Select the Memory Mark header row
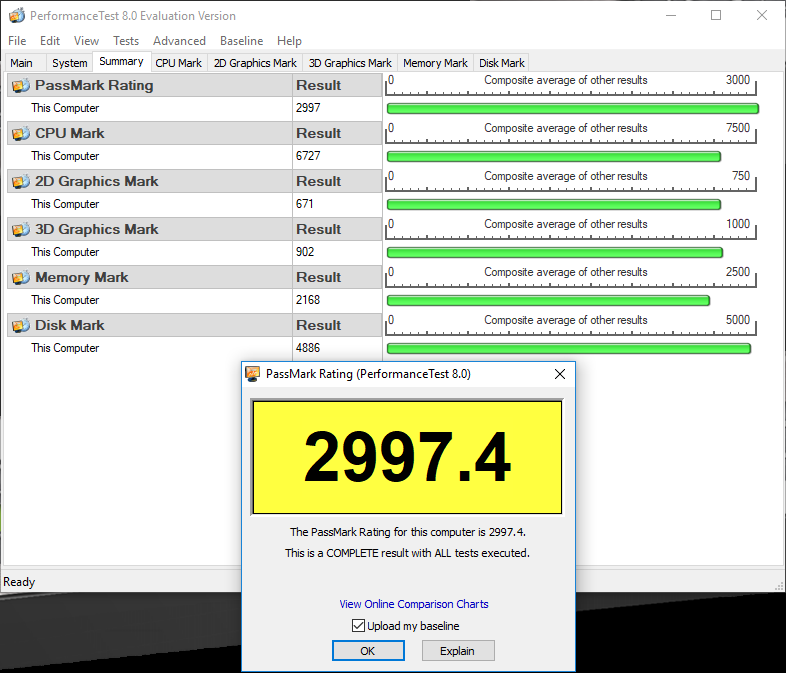The width and height of the screenshot is (786, 673). pos(194,277)
